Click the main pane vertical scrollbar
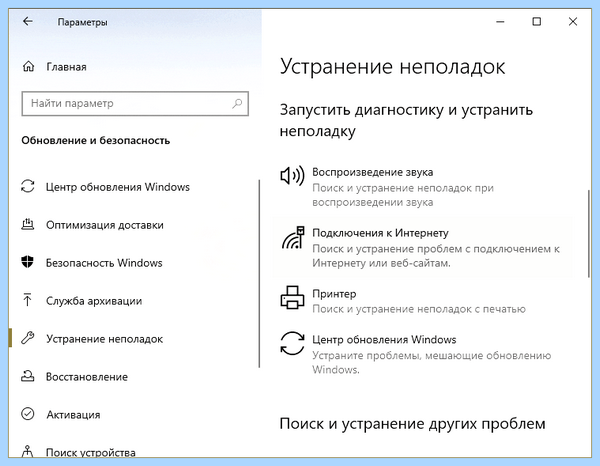The width and height of the screenshot is (600, 466). pyautogui.click(x=589, y=233)
